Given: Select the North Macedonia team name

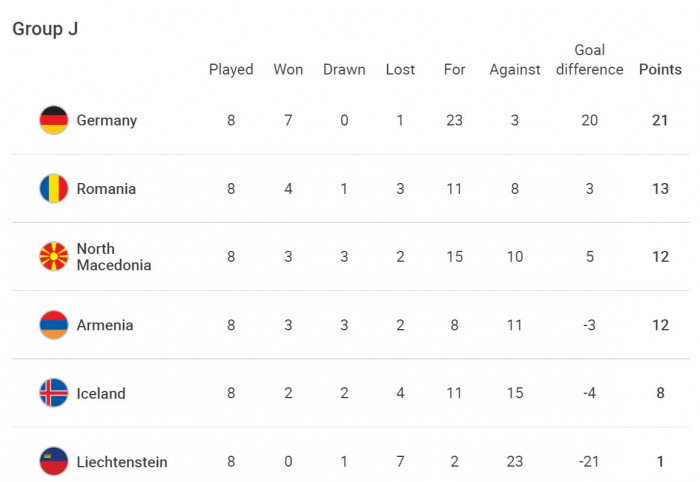Looking at the screenshot, I should (x=114, y=257).
